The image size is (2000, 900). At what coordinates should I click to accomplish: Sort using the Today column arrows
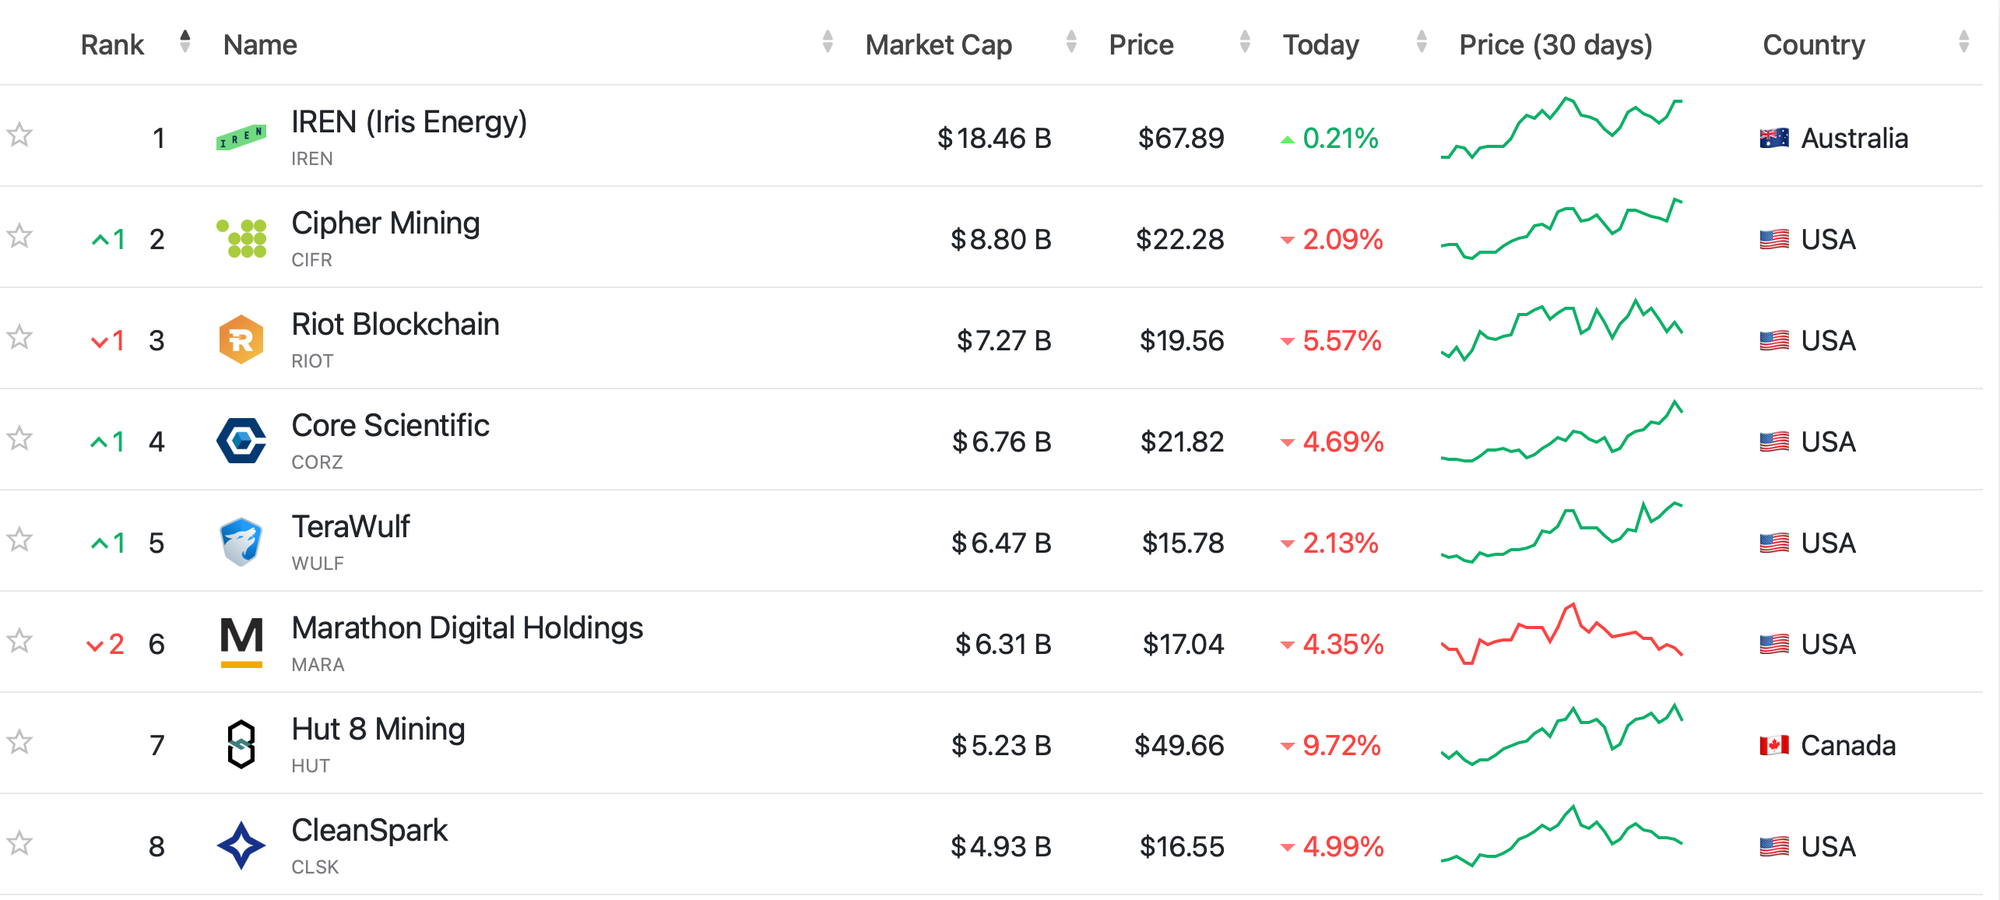pos(1421,42)
